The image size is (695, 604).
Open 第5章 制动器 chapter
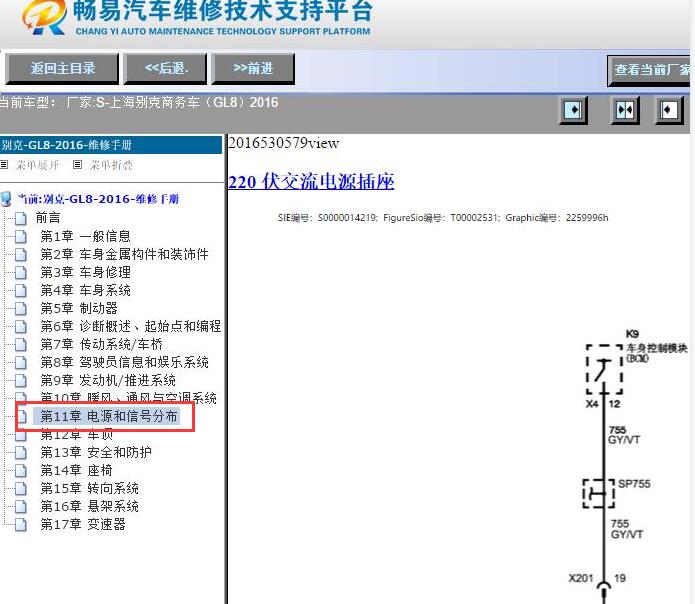coord(79,308)
